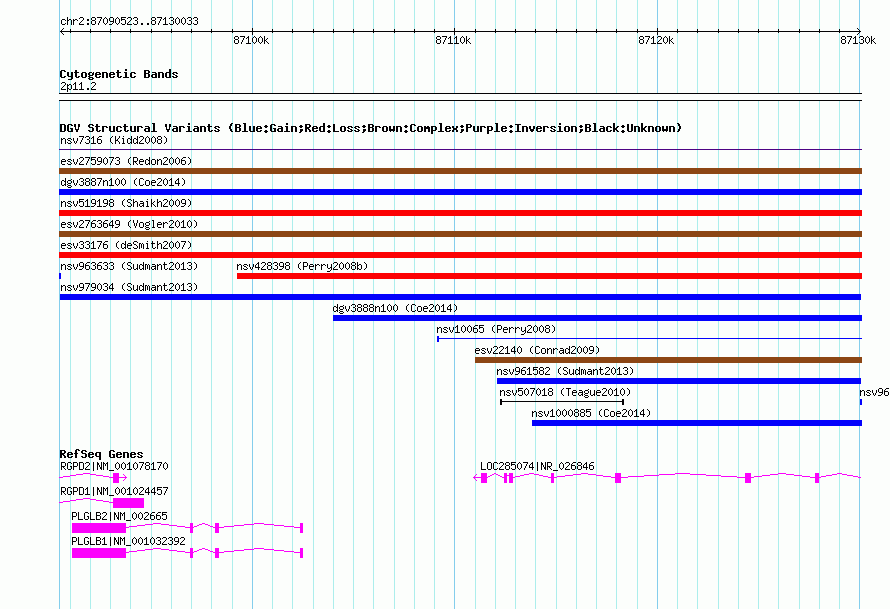Click the 87120k ruler label

coord(656,40)
